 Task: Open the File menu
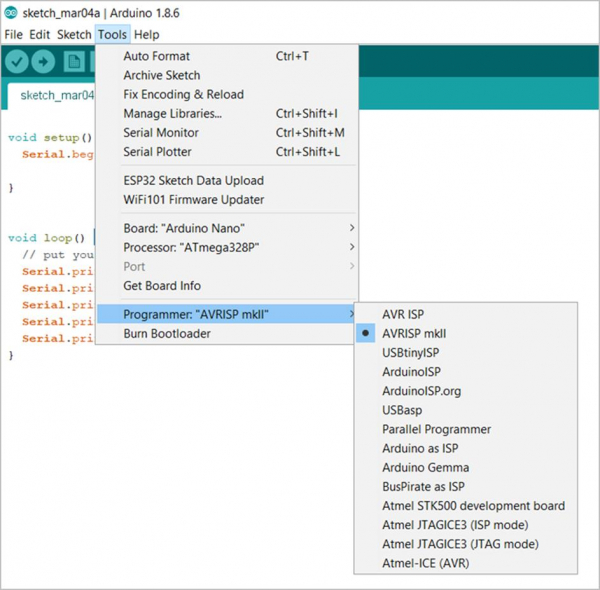pos(13,34)
